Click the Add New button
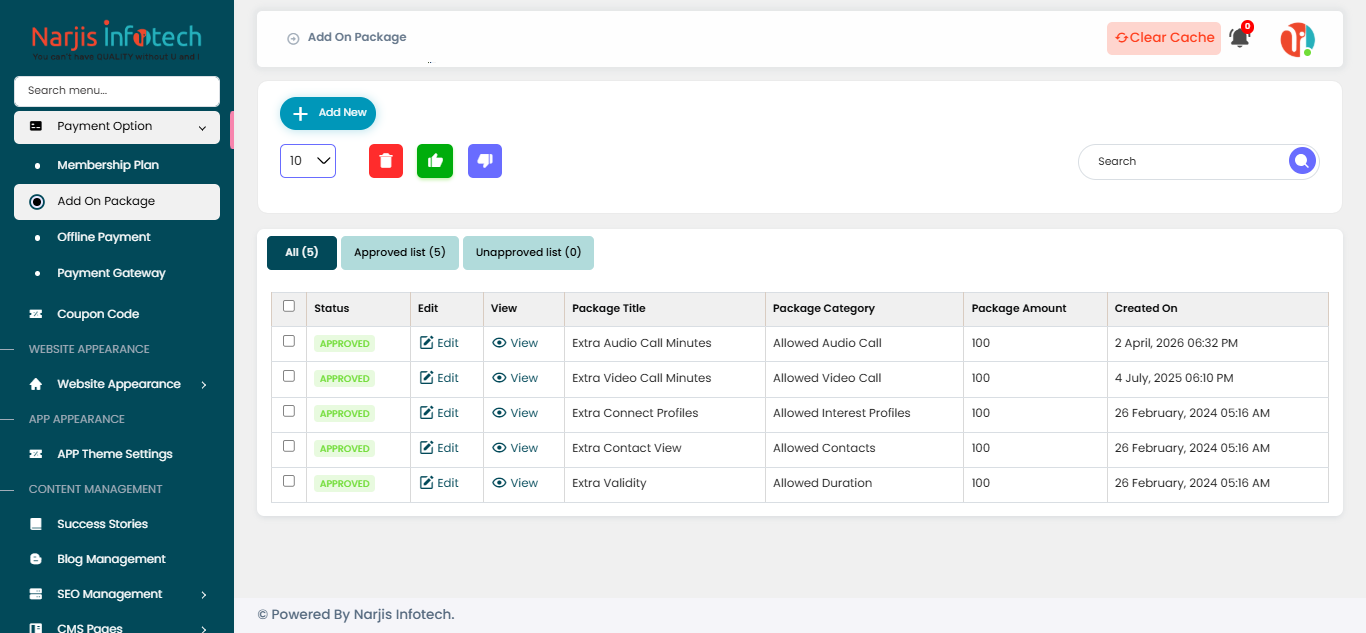Image resolution: width=1366 pixels, height=633 pixels. click(328, 113)
